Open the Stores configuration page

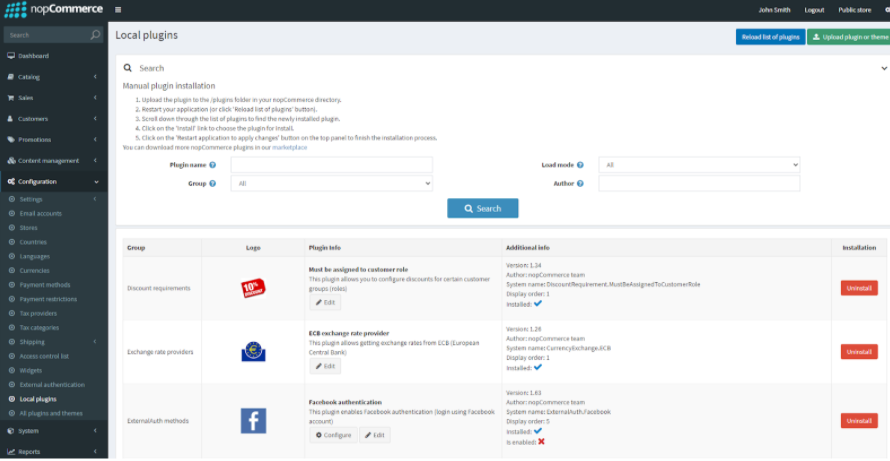coord(28,228)
